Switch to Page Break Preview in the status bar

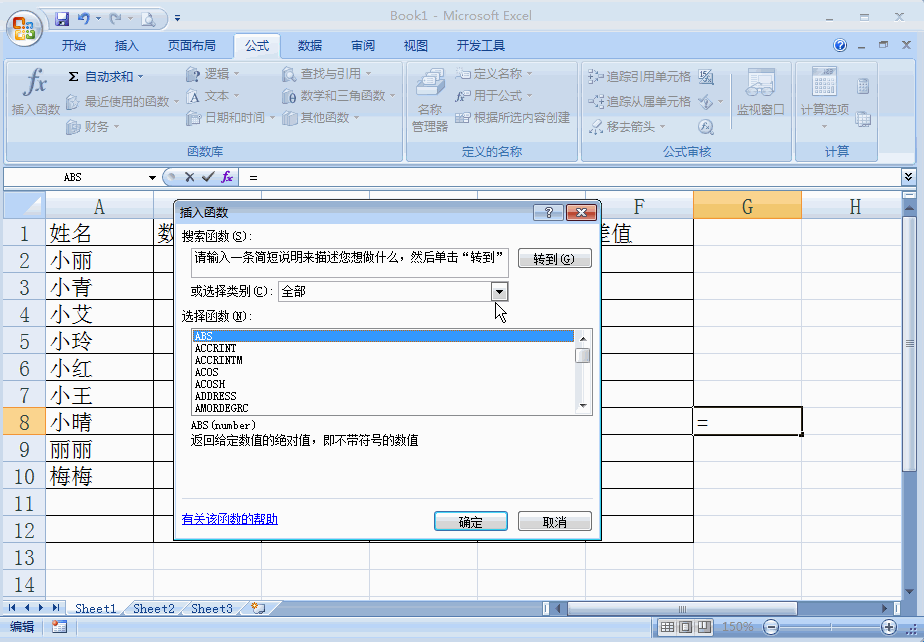point(704,627)
